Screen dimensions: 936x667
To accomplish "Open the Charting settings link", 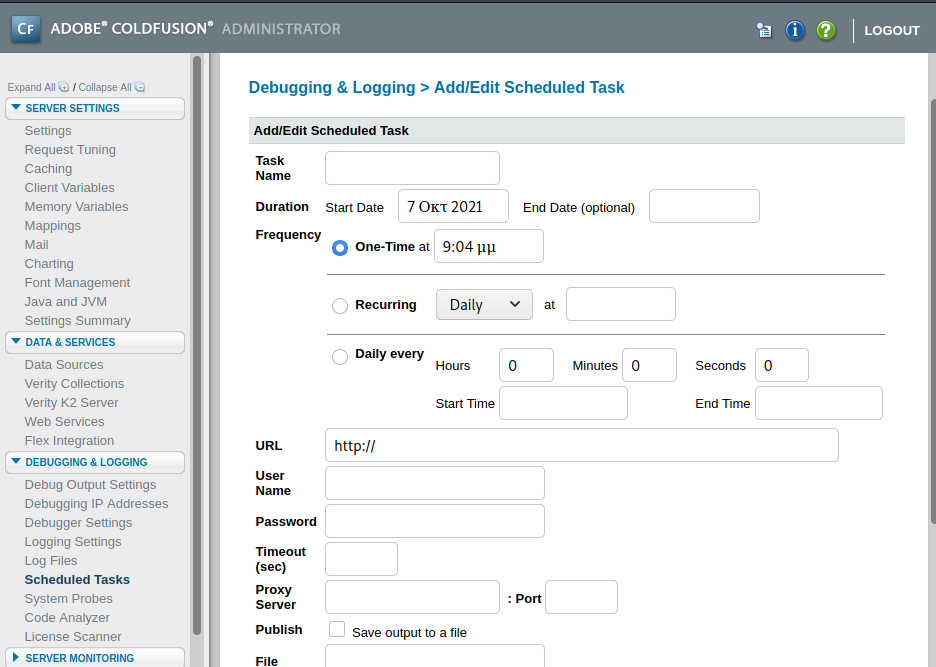I will [x=49, y=263].
